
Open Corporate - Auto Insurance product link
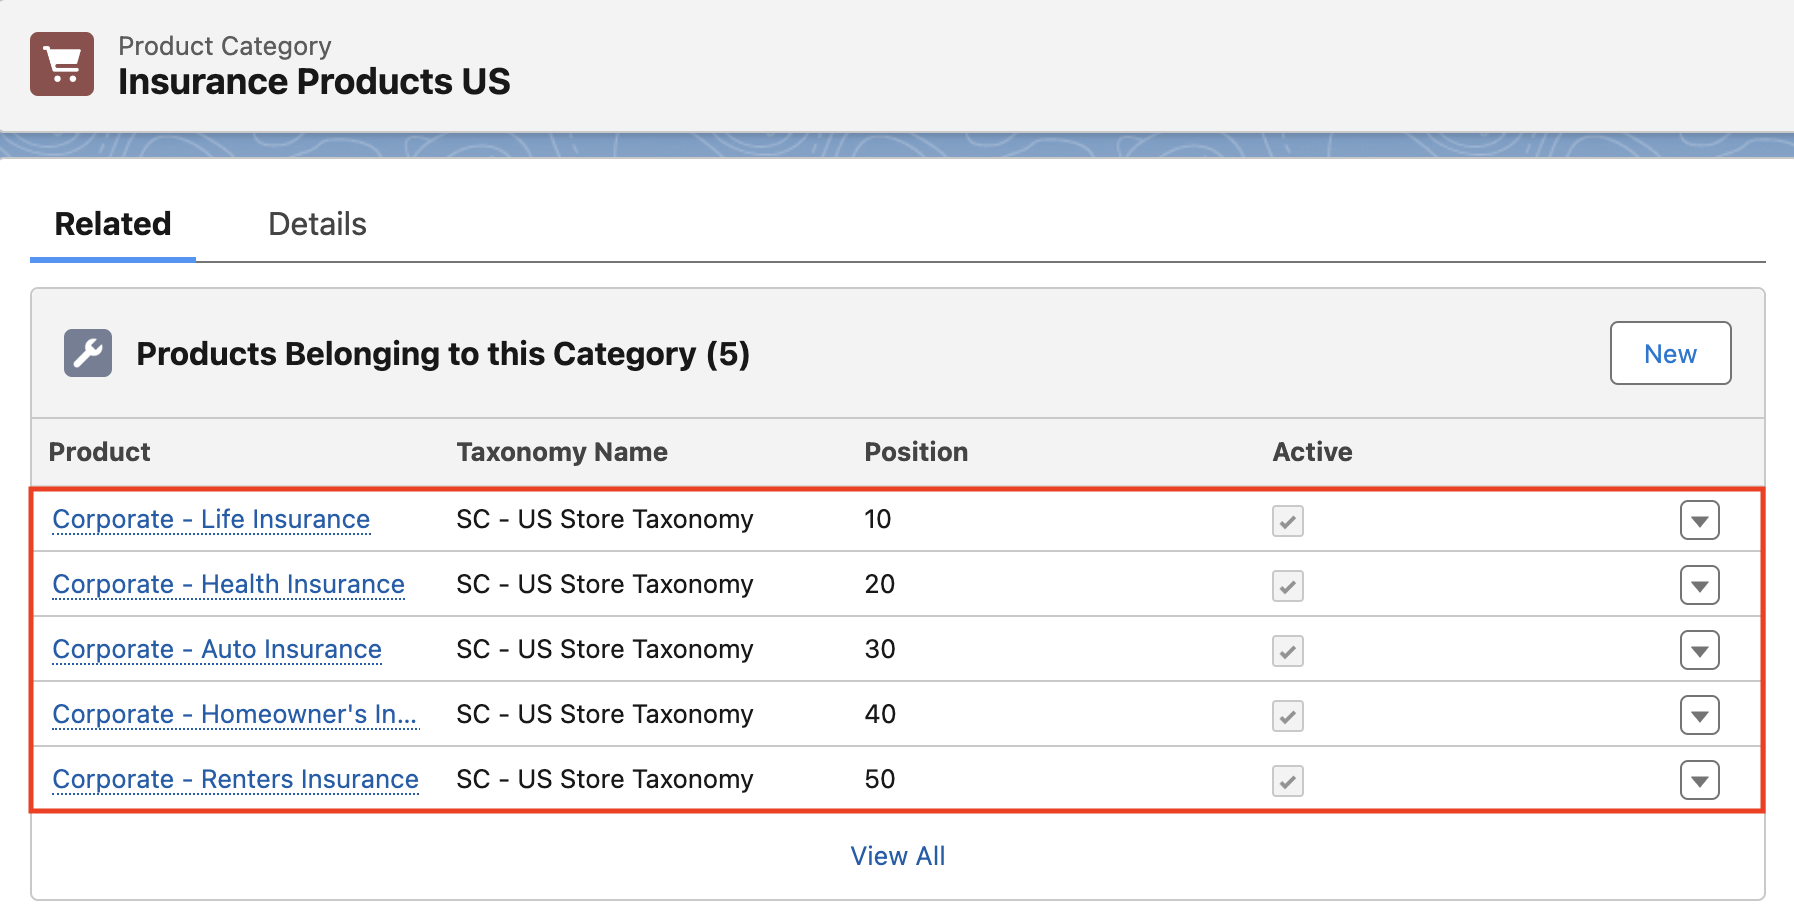(217, 649)
